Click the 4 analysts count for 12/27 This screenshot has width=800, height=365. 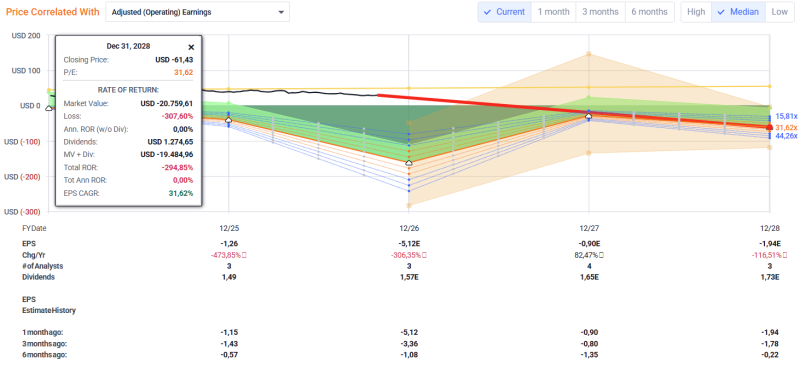(589, 266)
